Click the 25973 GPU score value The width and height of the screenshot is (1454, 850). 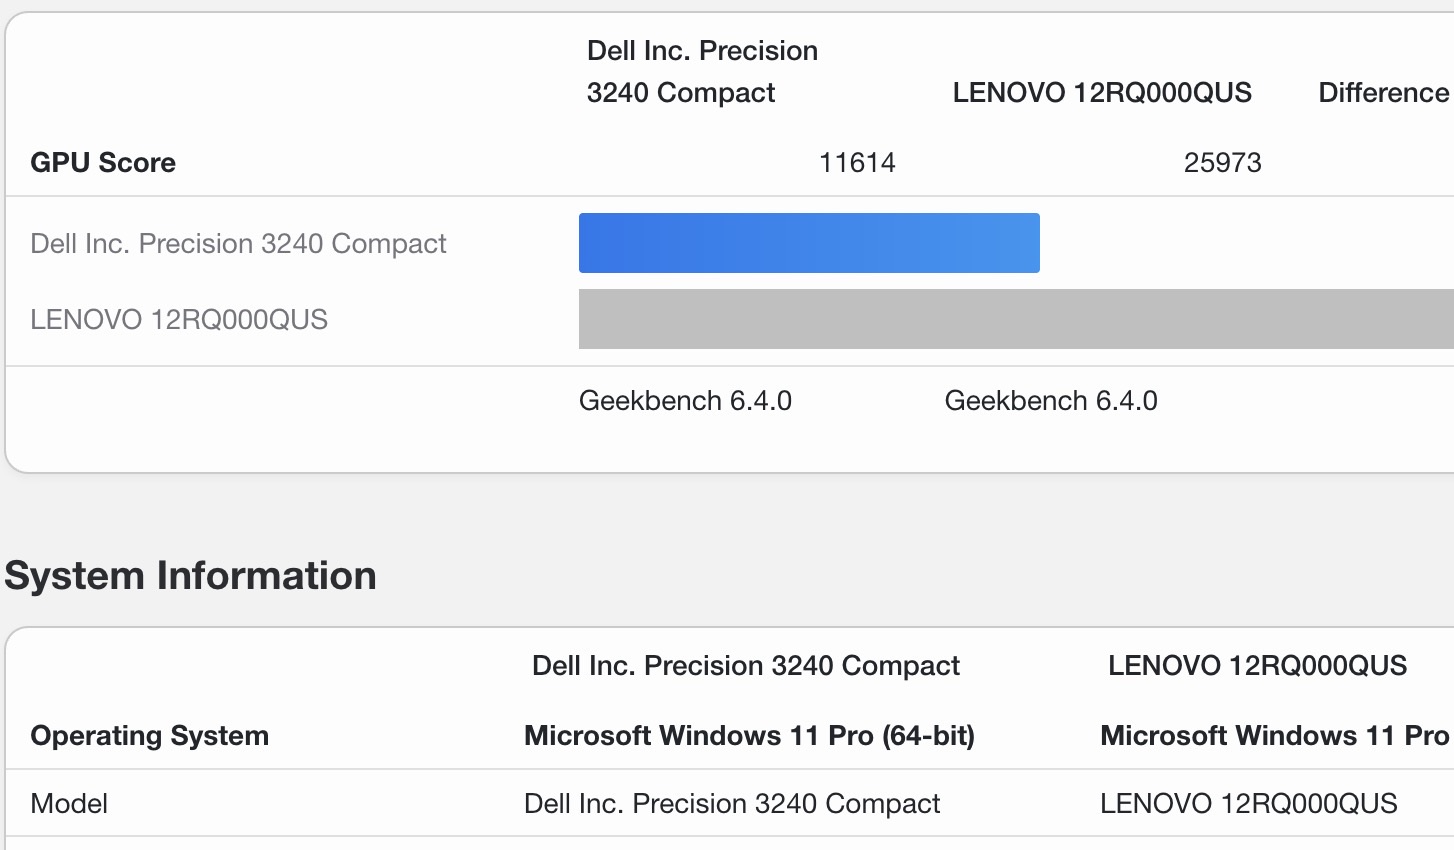pos(1222,163)
